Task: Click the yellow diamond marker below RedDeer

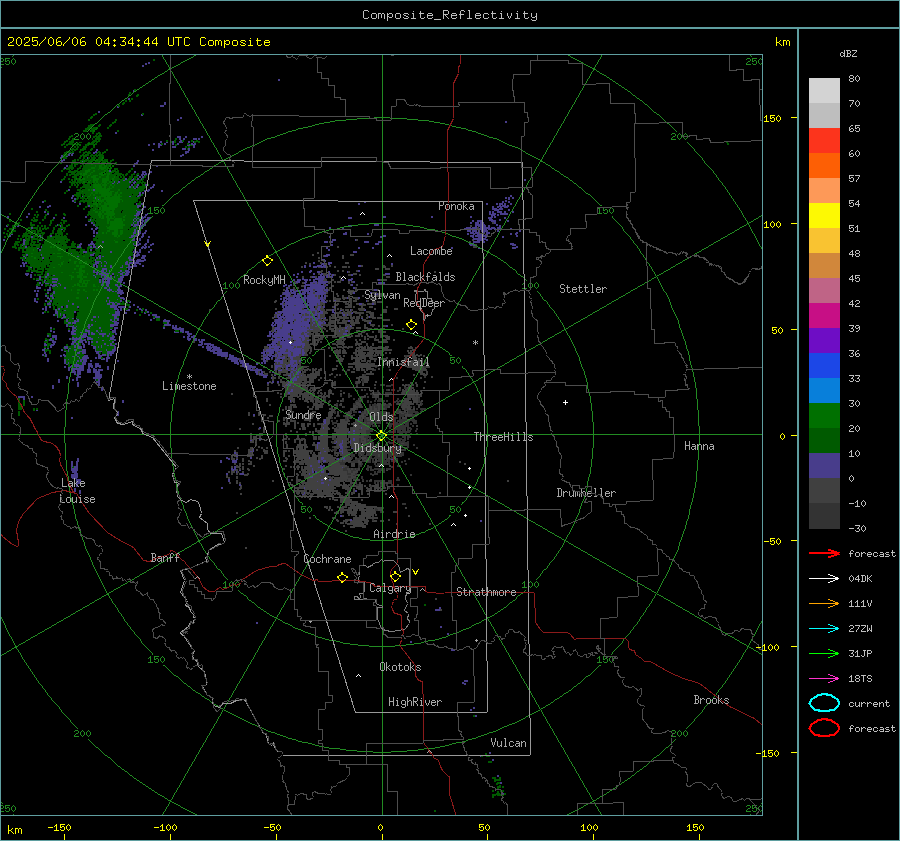Action: coord(411,325)
